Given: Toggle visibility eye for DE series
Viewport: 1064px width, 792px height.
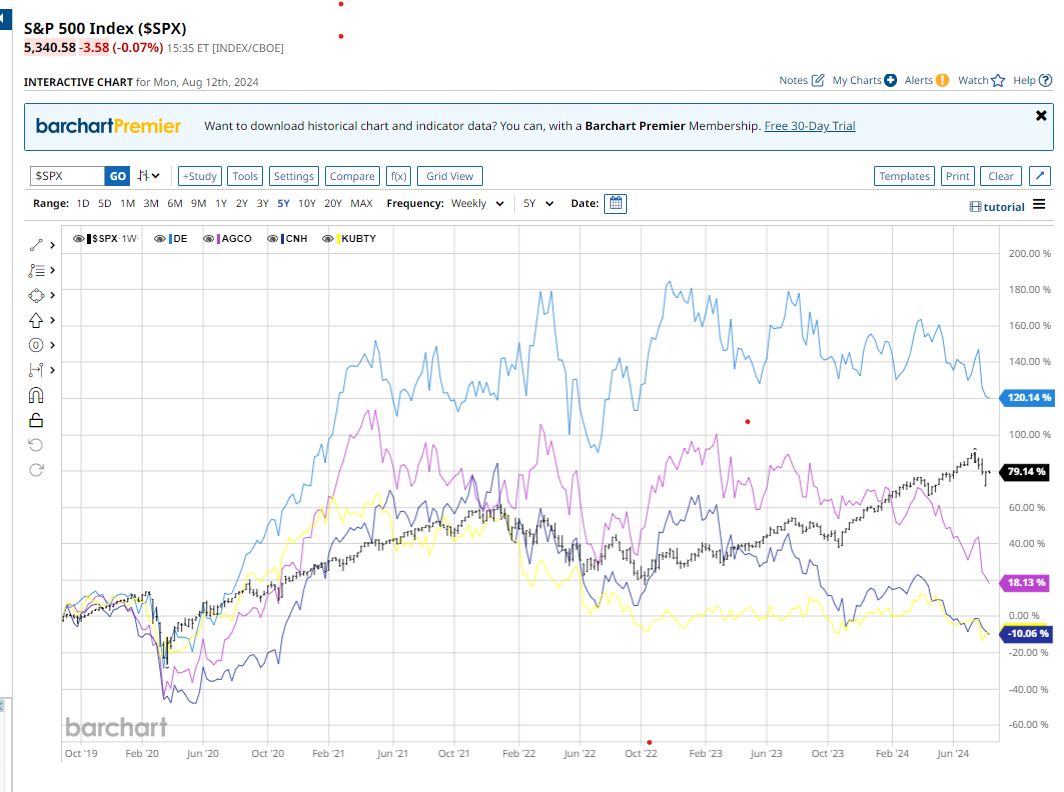Looking at the screenshot, I should point(159,239).
